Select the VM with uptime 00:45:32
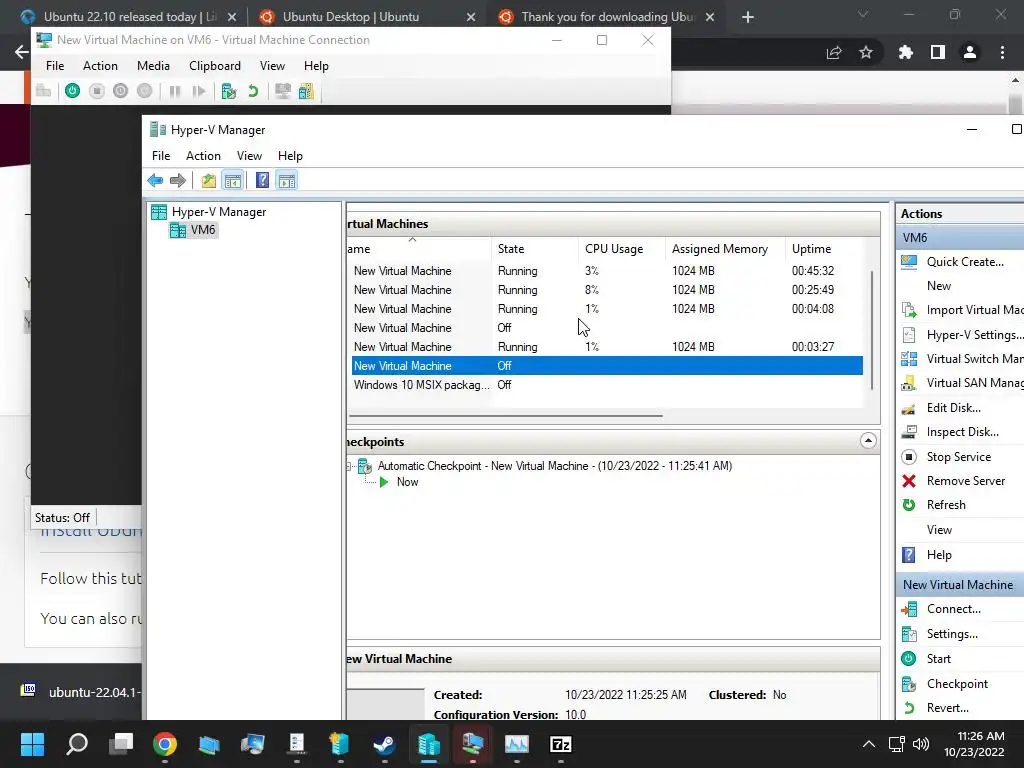The image size is (1024, 768). tap(607, 271)
